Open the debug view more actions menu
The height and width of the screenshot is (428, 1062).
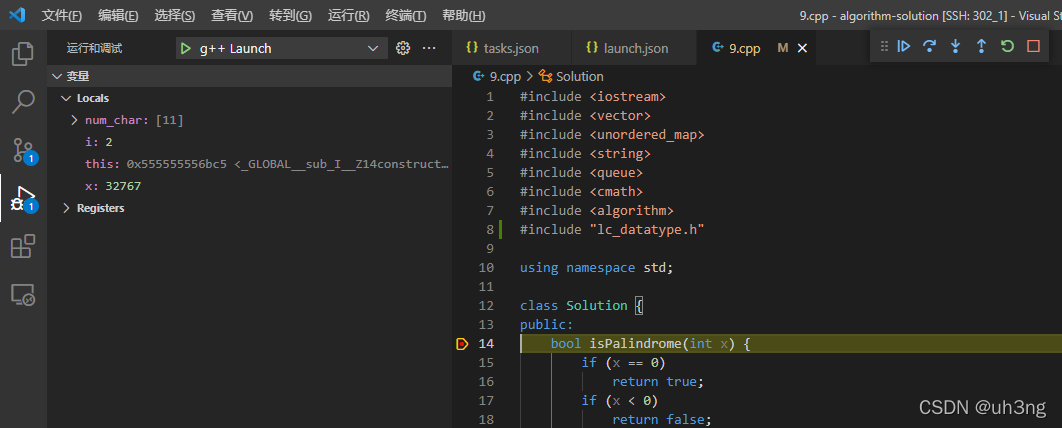[429, 48]
